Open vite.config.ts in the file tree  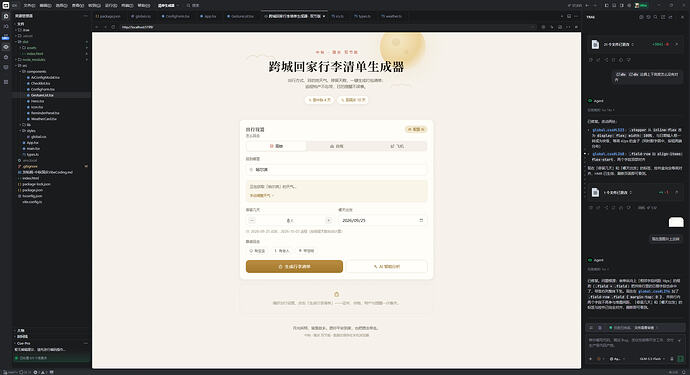click(x=32, y=202)
